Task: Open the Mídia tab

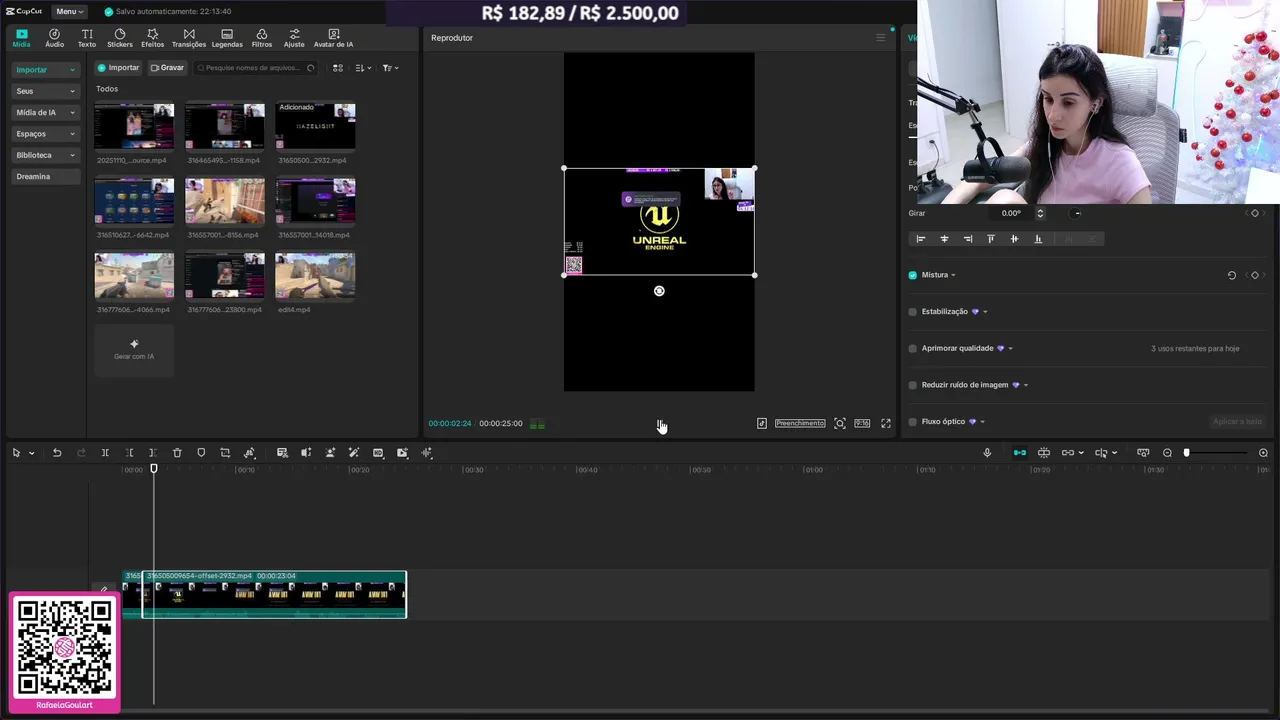Action: tap(21, 38)
